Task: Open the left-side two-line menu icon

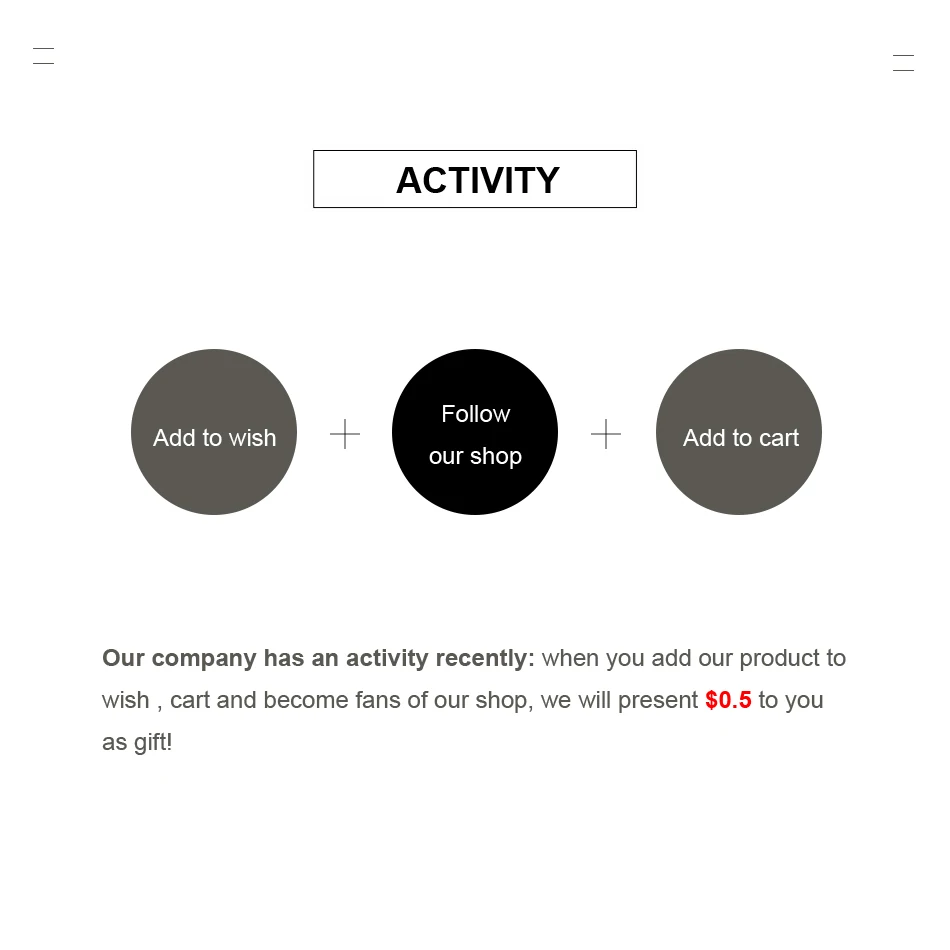Action: 43,56
